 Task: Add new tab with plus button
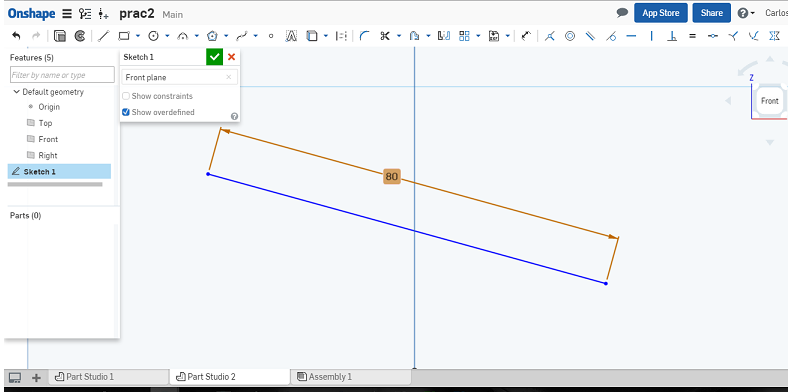pyautogui.click(x=36, y=377)
